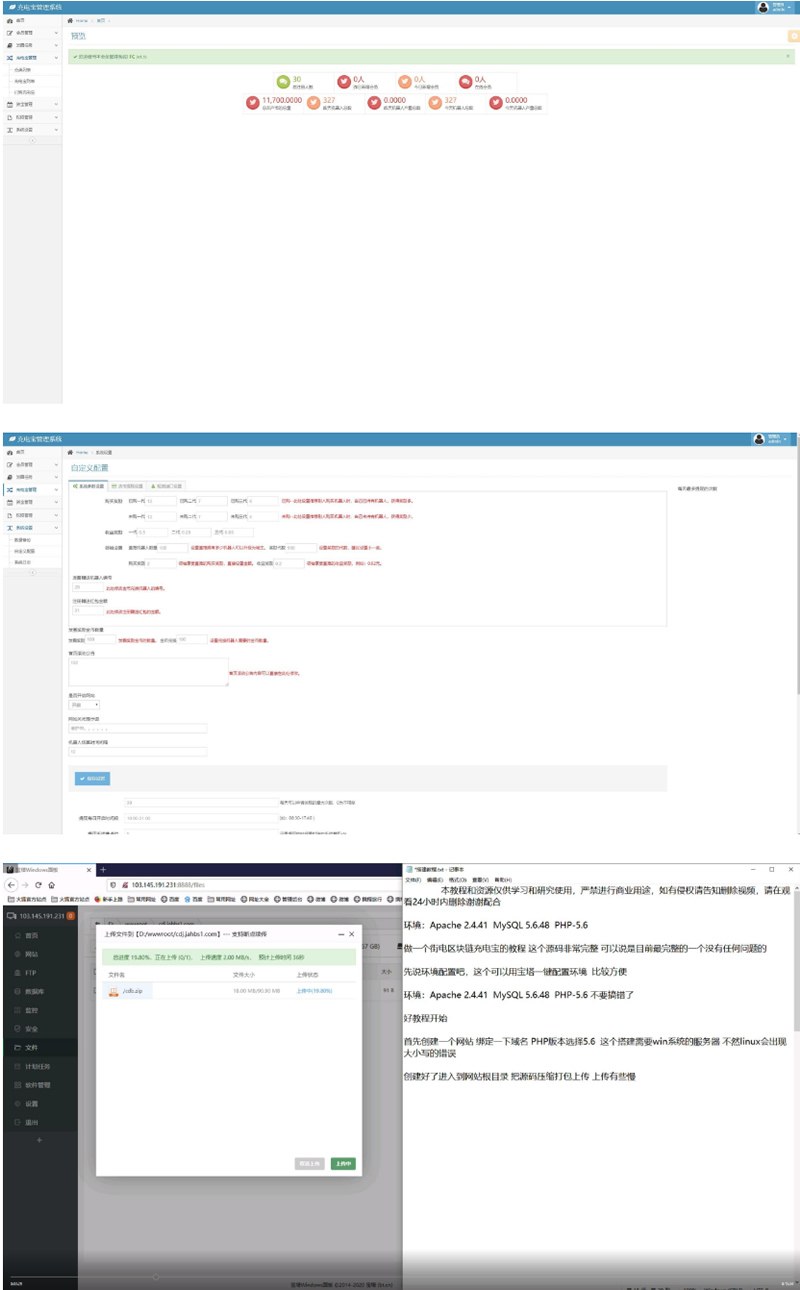Viewport: 800px width, 1290px height.
Task: Click the orange settings gear in 预览 page
Action: [x=793, y=36]
